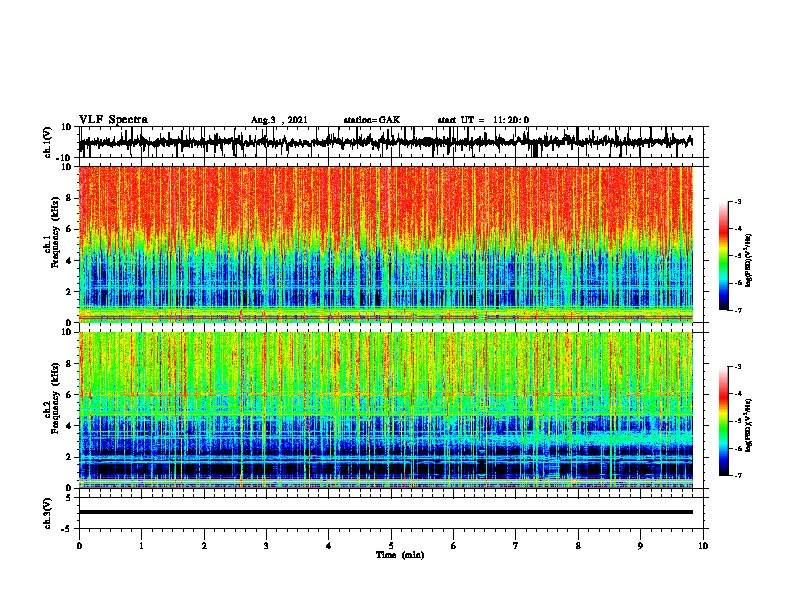This screenshot has width=792, height=612.
Task: Click the "-3" tick on ch.1 colorbar
Action: [x=737, y=202]
